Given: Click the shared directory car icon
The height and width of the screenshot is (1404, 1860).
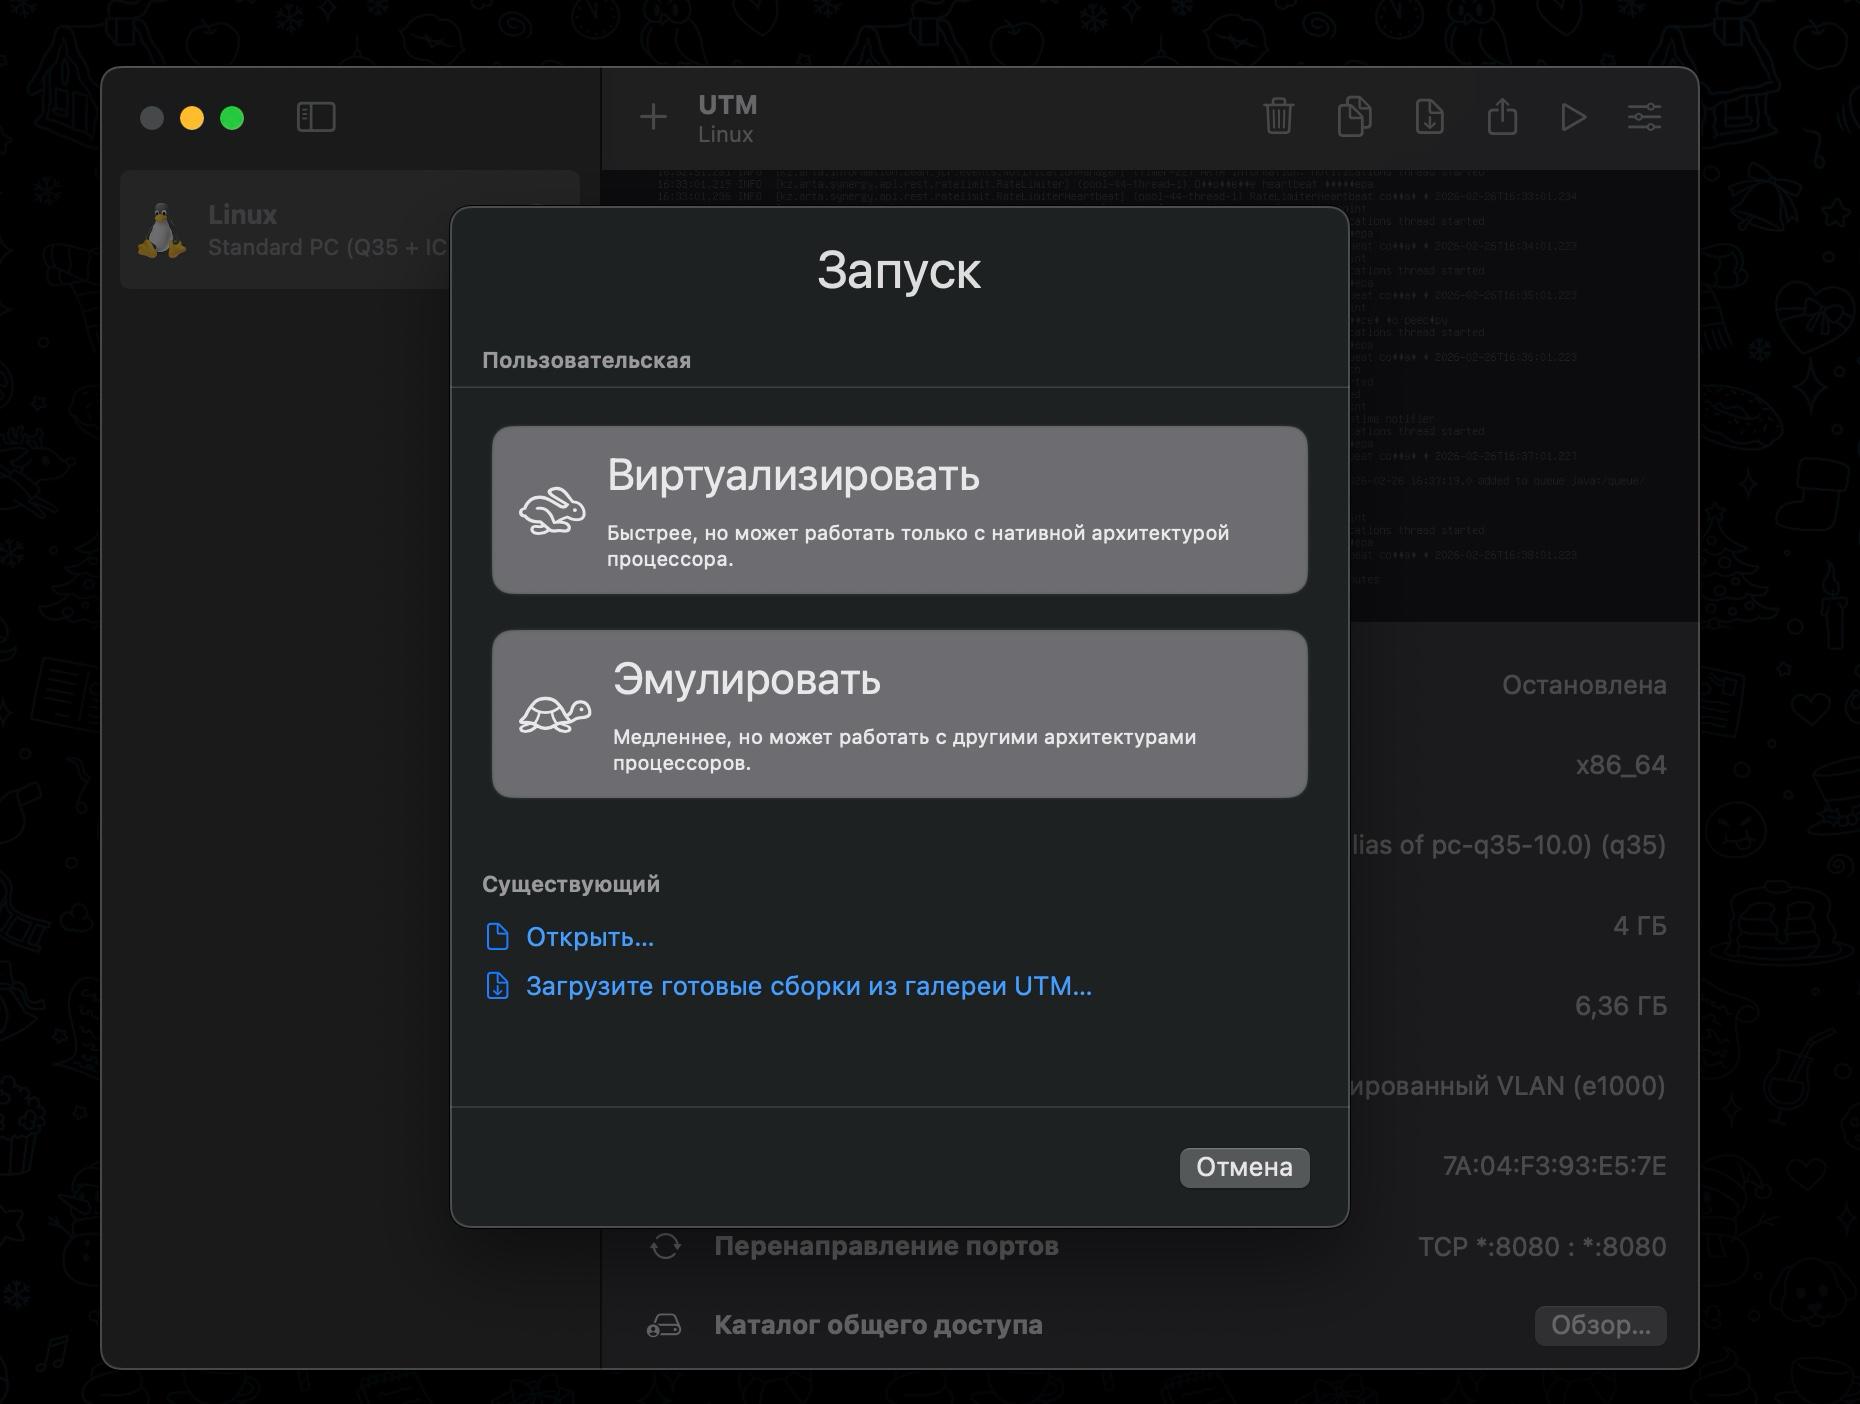Looking at the screenshot, I should [664, 1326].
